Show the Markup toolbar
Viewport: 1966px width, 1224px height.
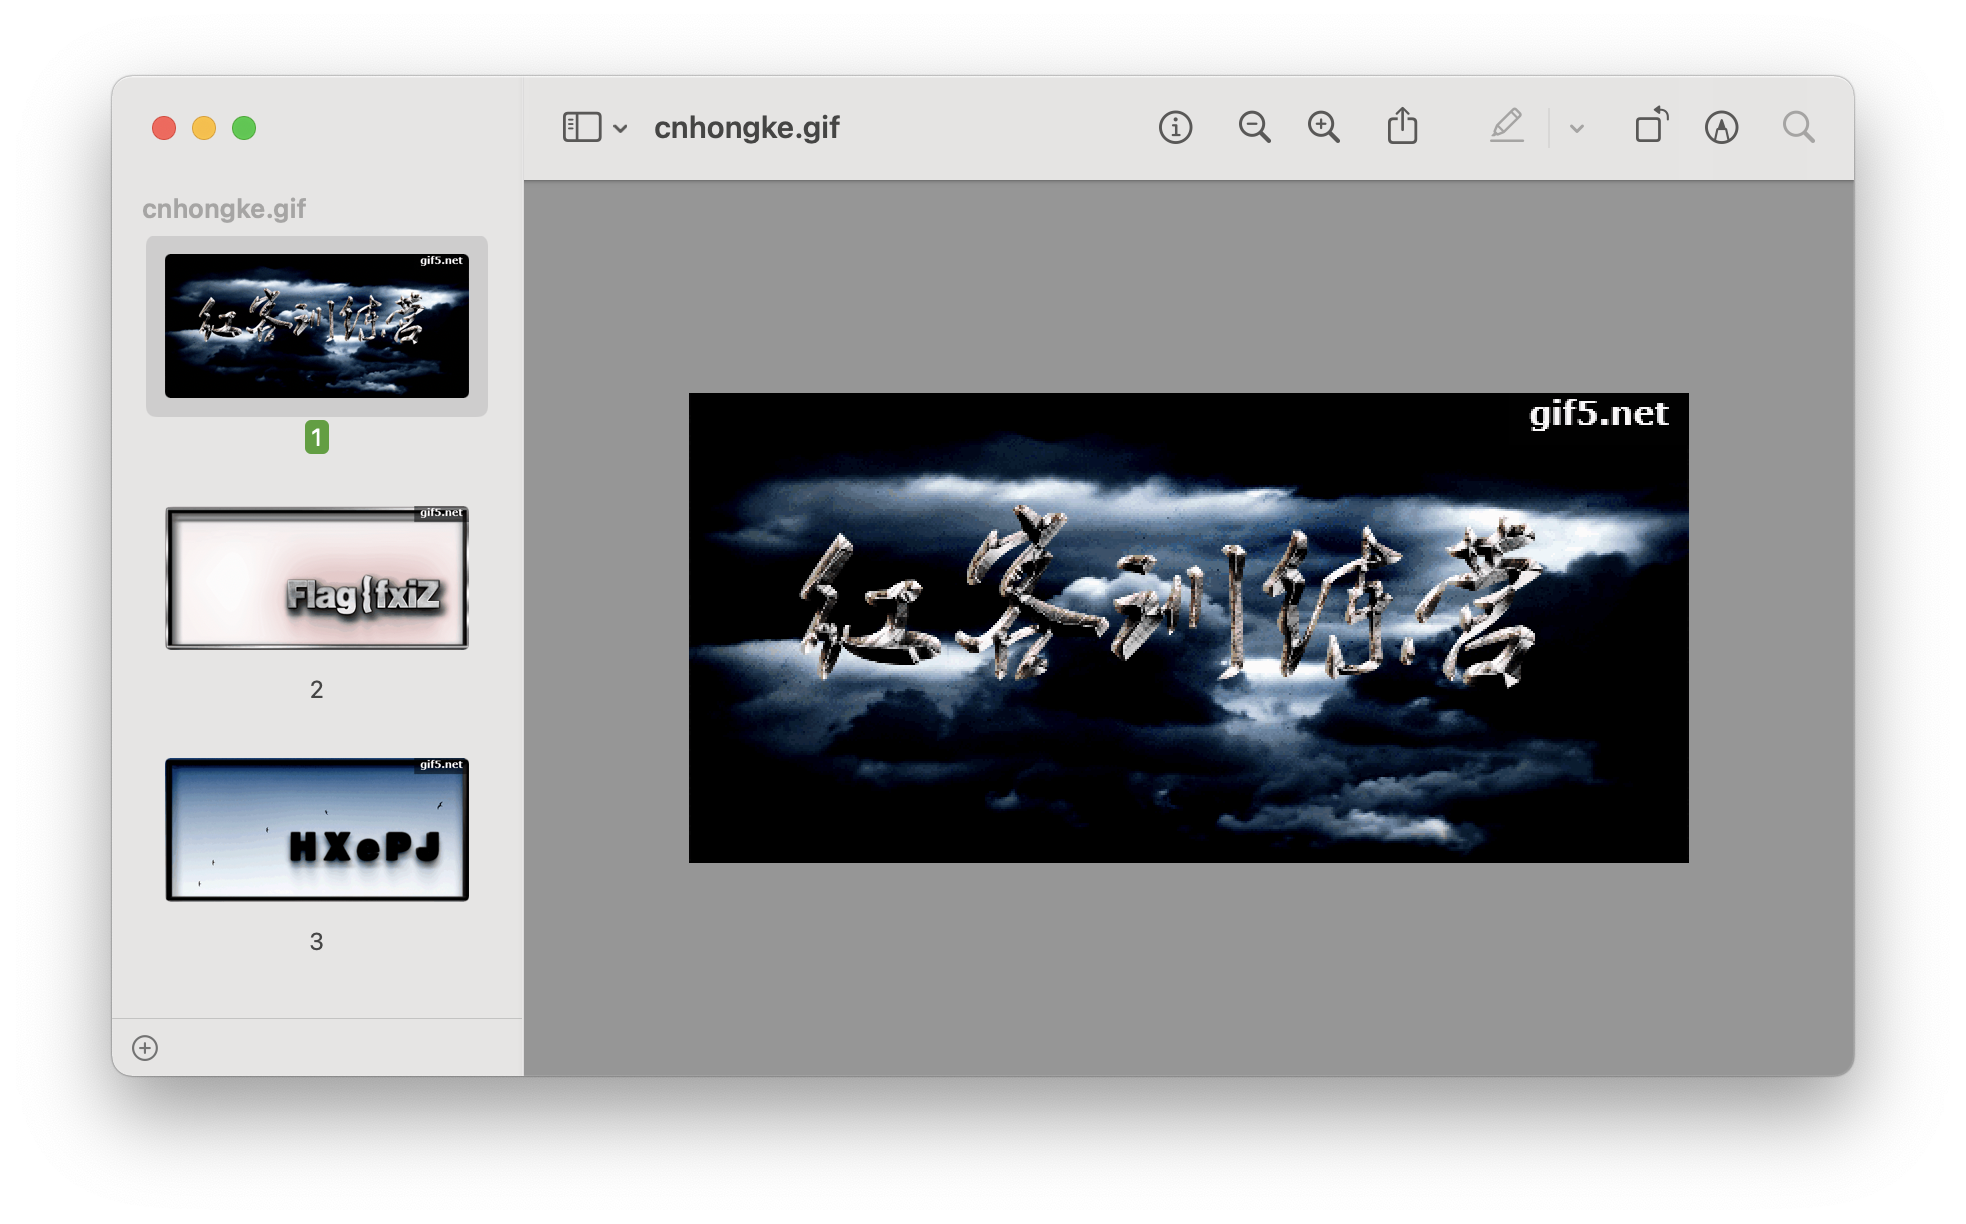(1721, 128)
